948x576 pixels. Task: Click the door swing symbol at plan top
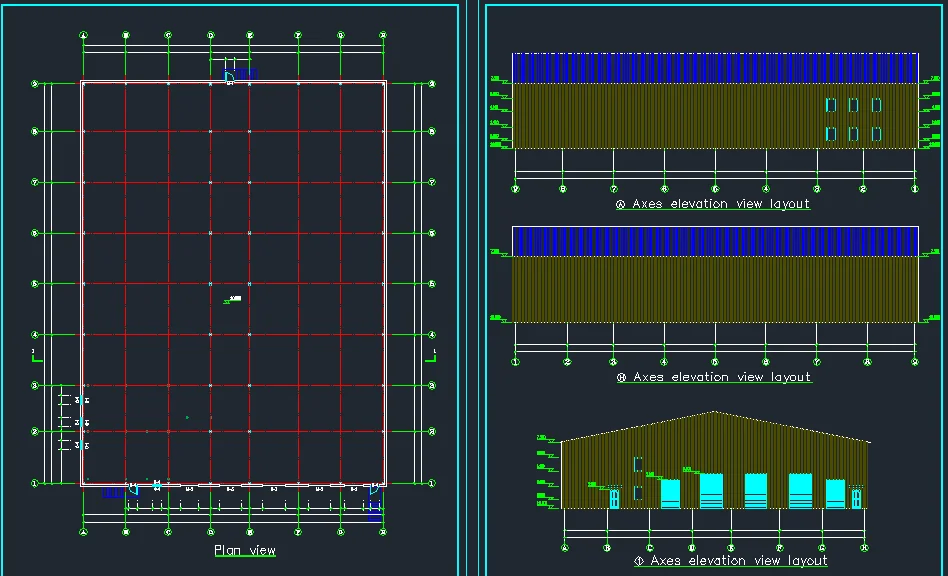229,75
